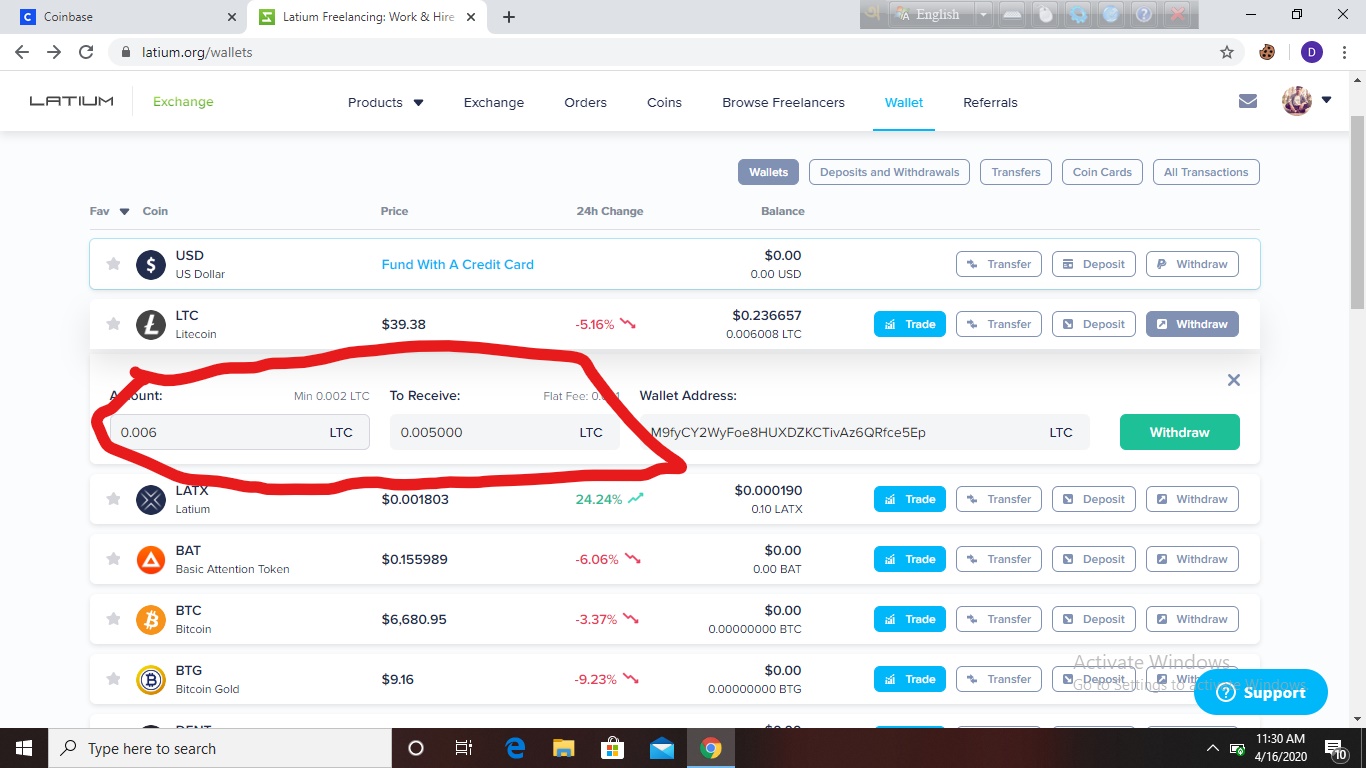
Task: View All Transactions tab
Action: click(x=1206, y=172)
